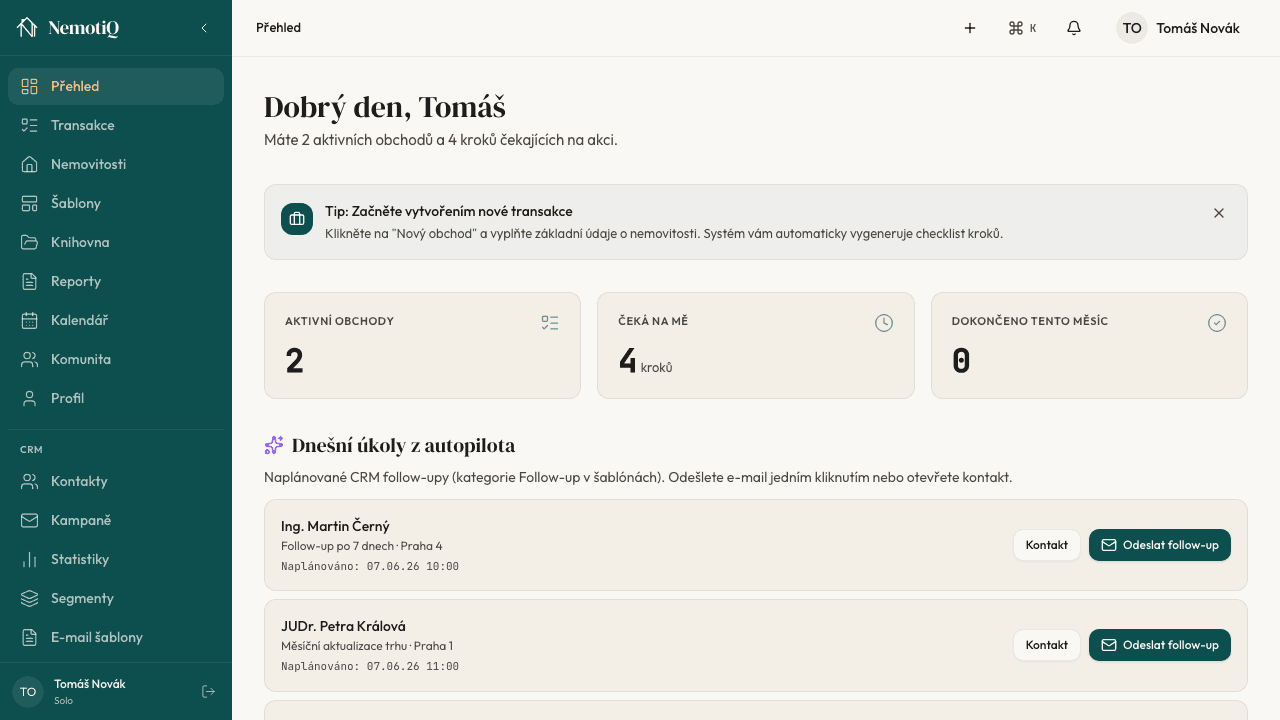Open Šablony in sidebar

click(116, 203)
